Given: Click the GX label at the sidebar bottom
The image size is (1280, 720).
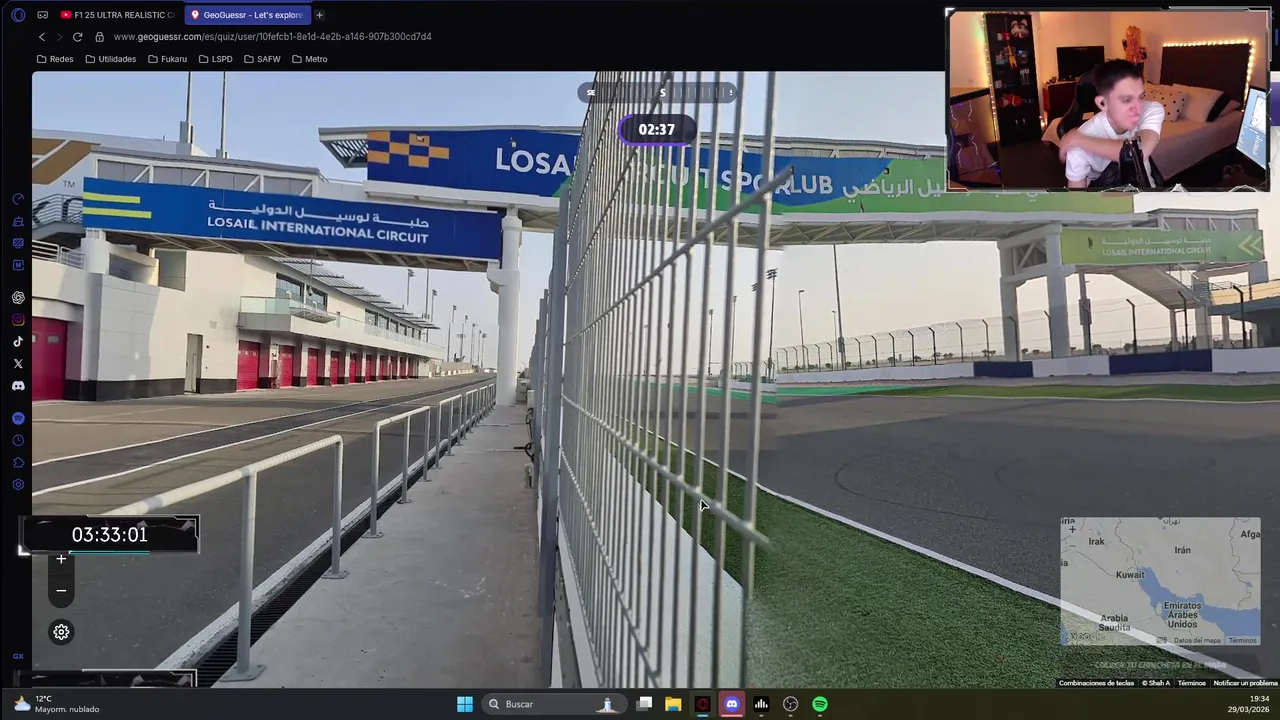Looking at the screenshot, I should [x=18, y=656].
